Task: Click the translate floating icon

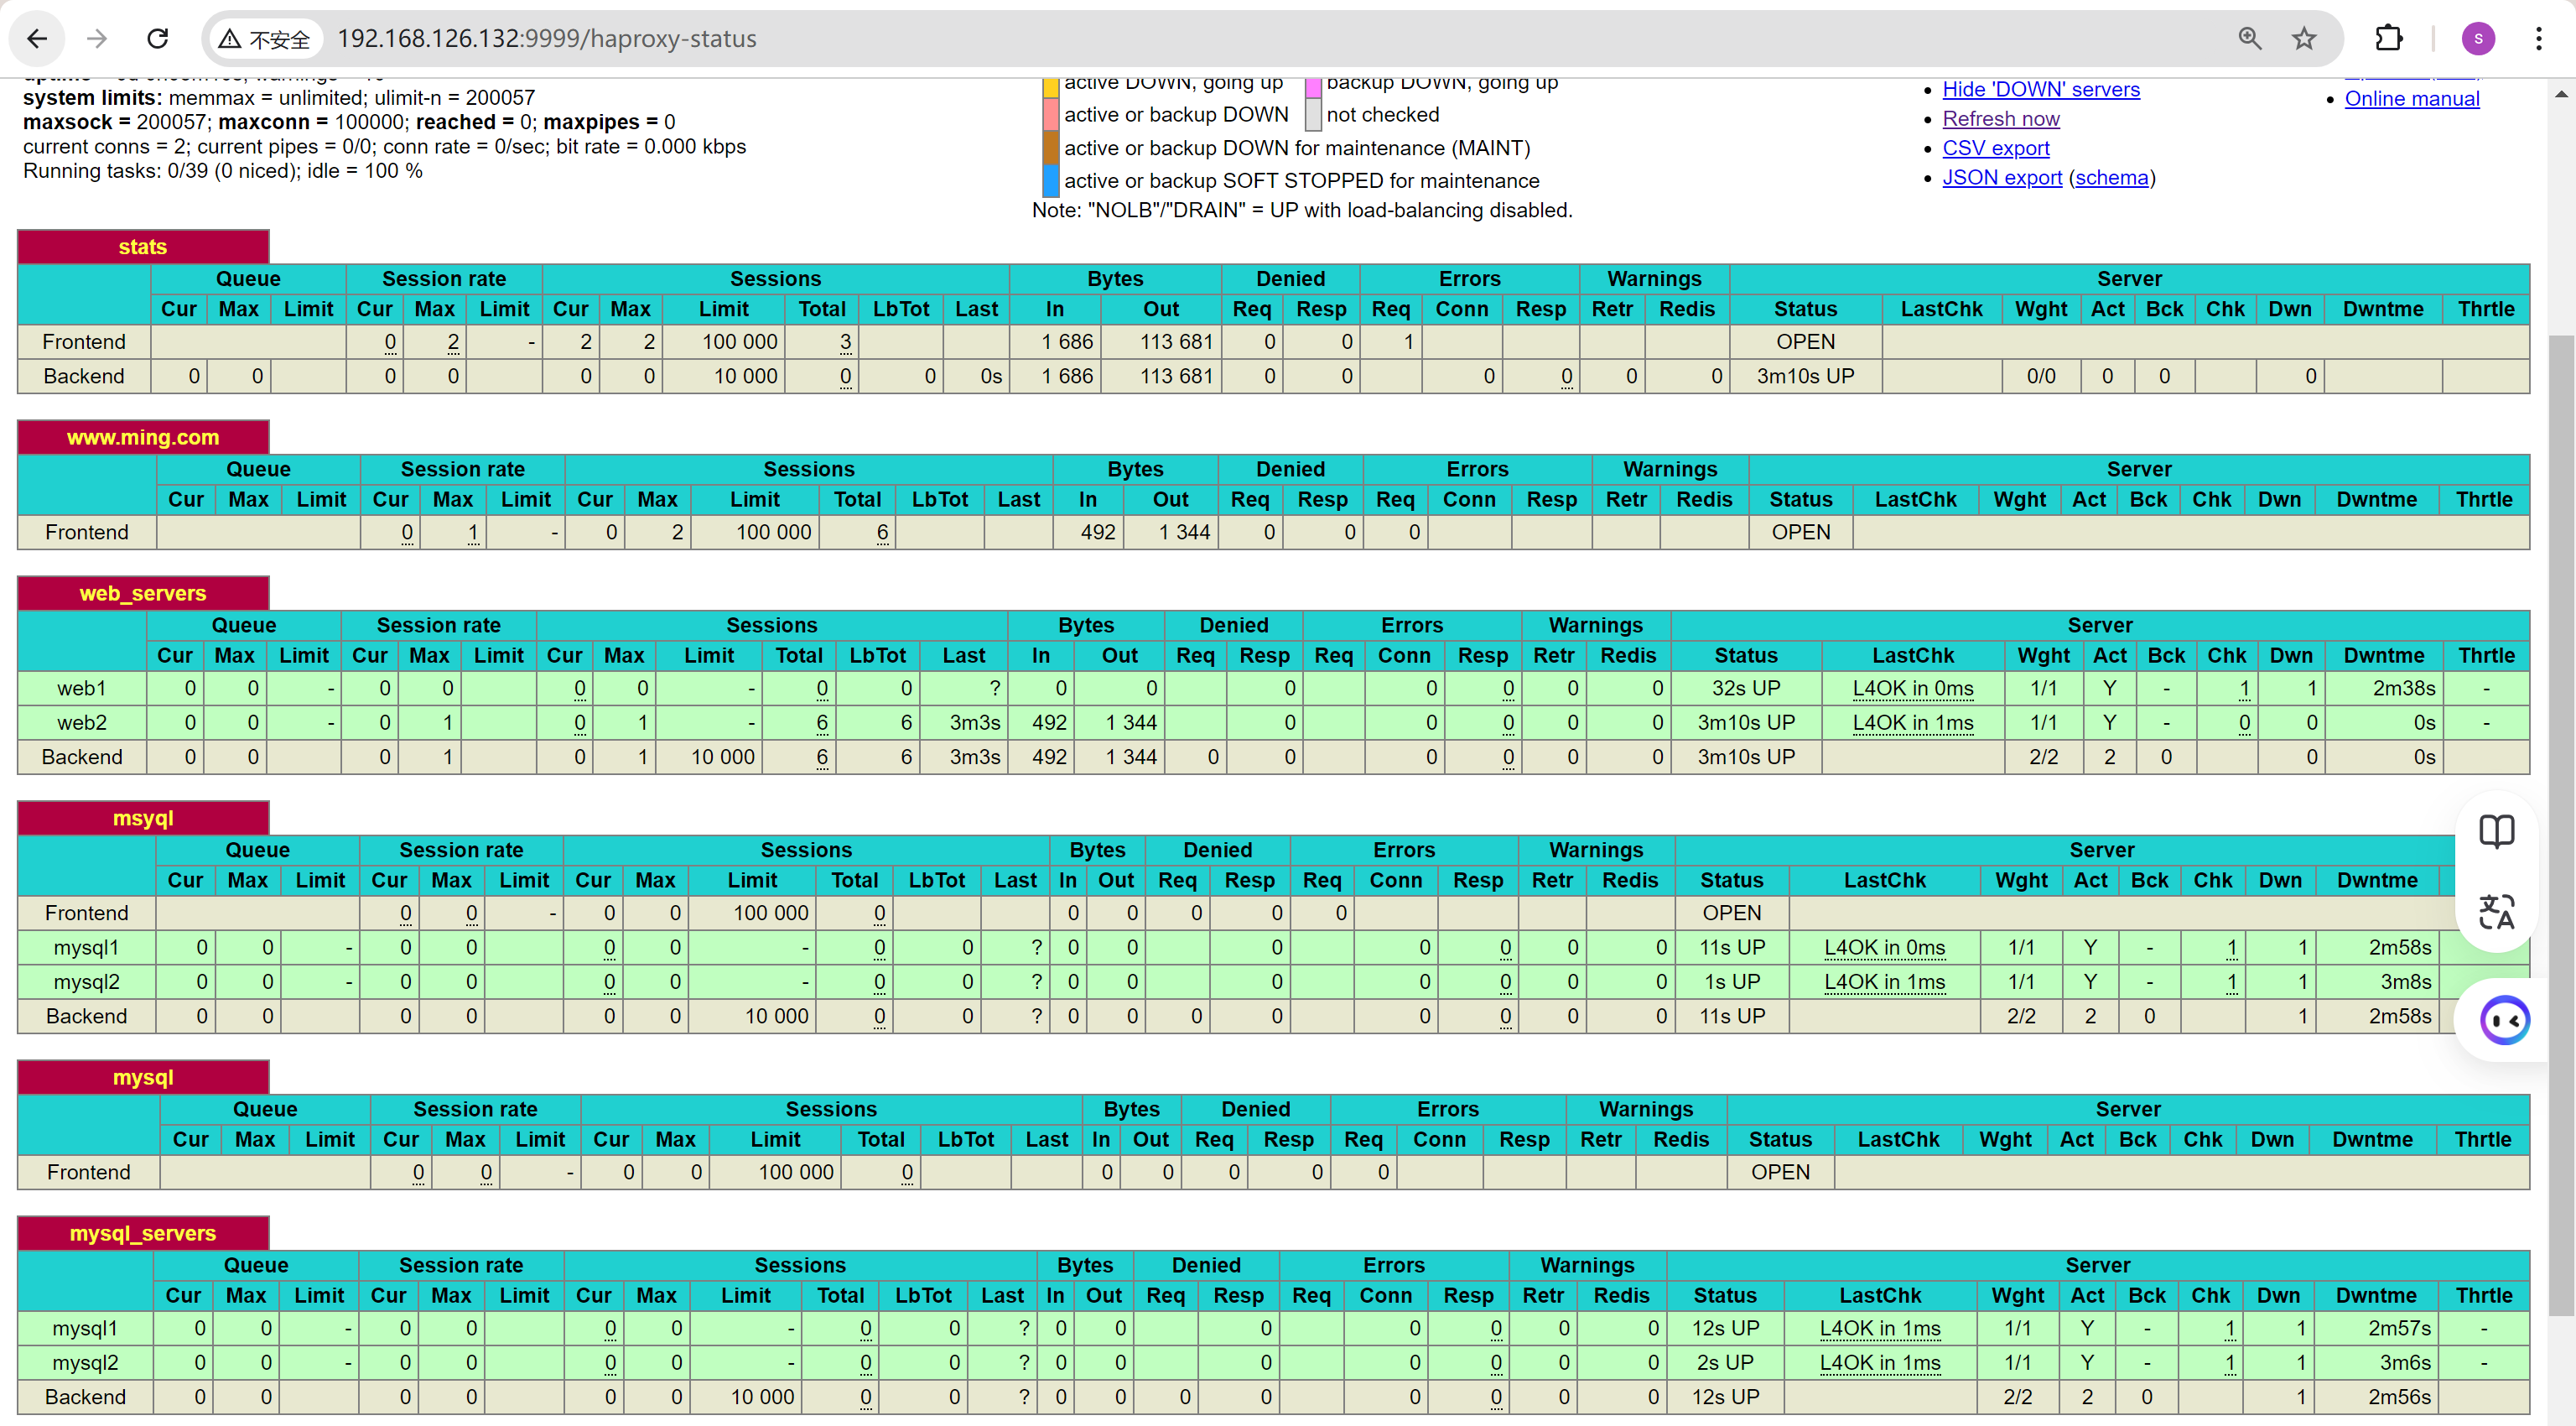Action: click(x=2496, y=911)
